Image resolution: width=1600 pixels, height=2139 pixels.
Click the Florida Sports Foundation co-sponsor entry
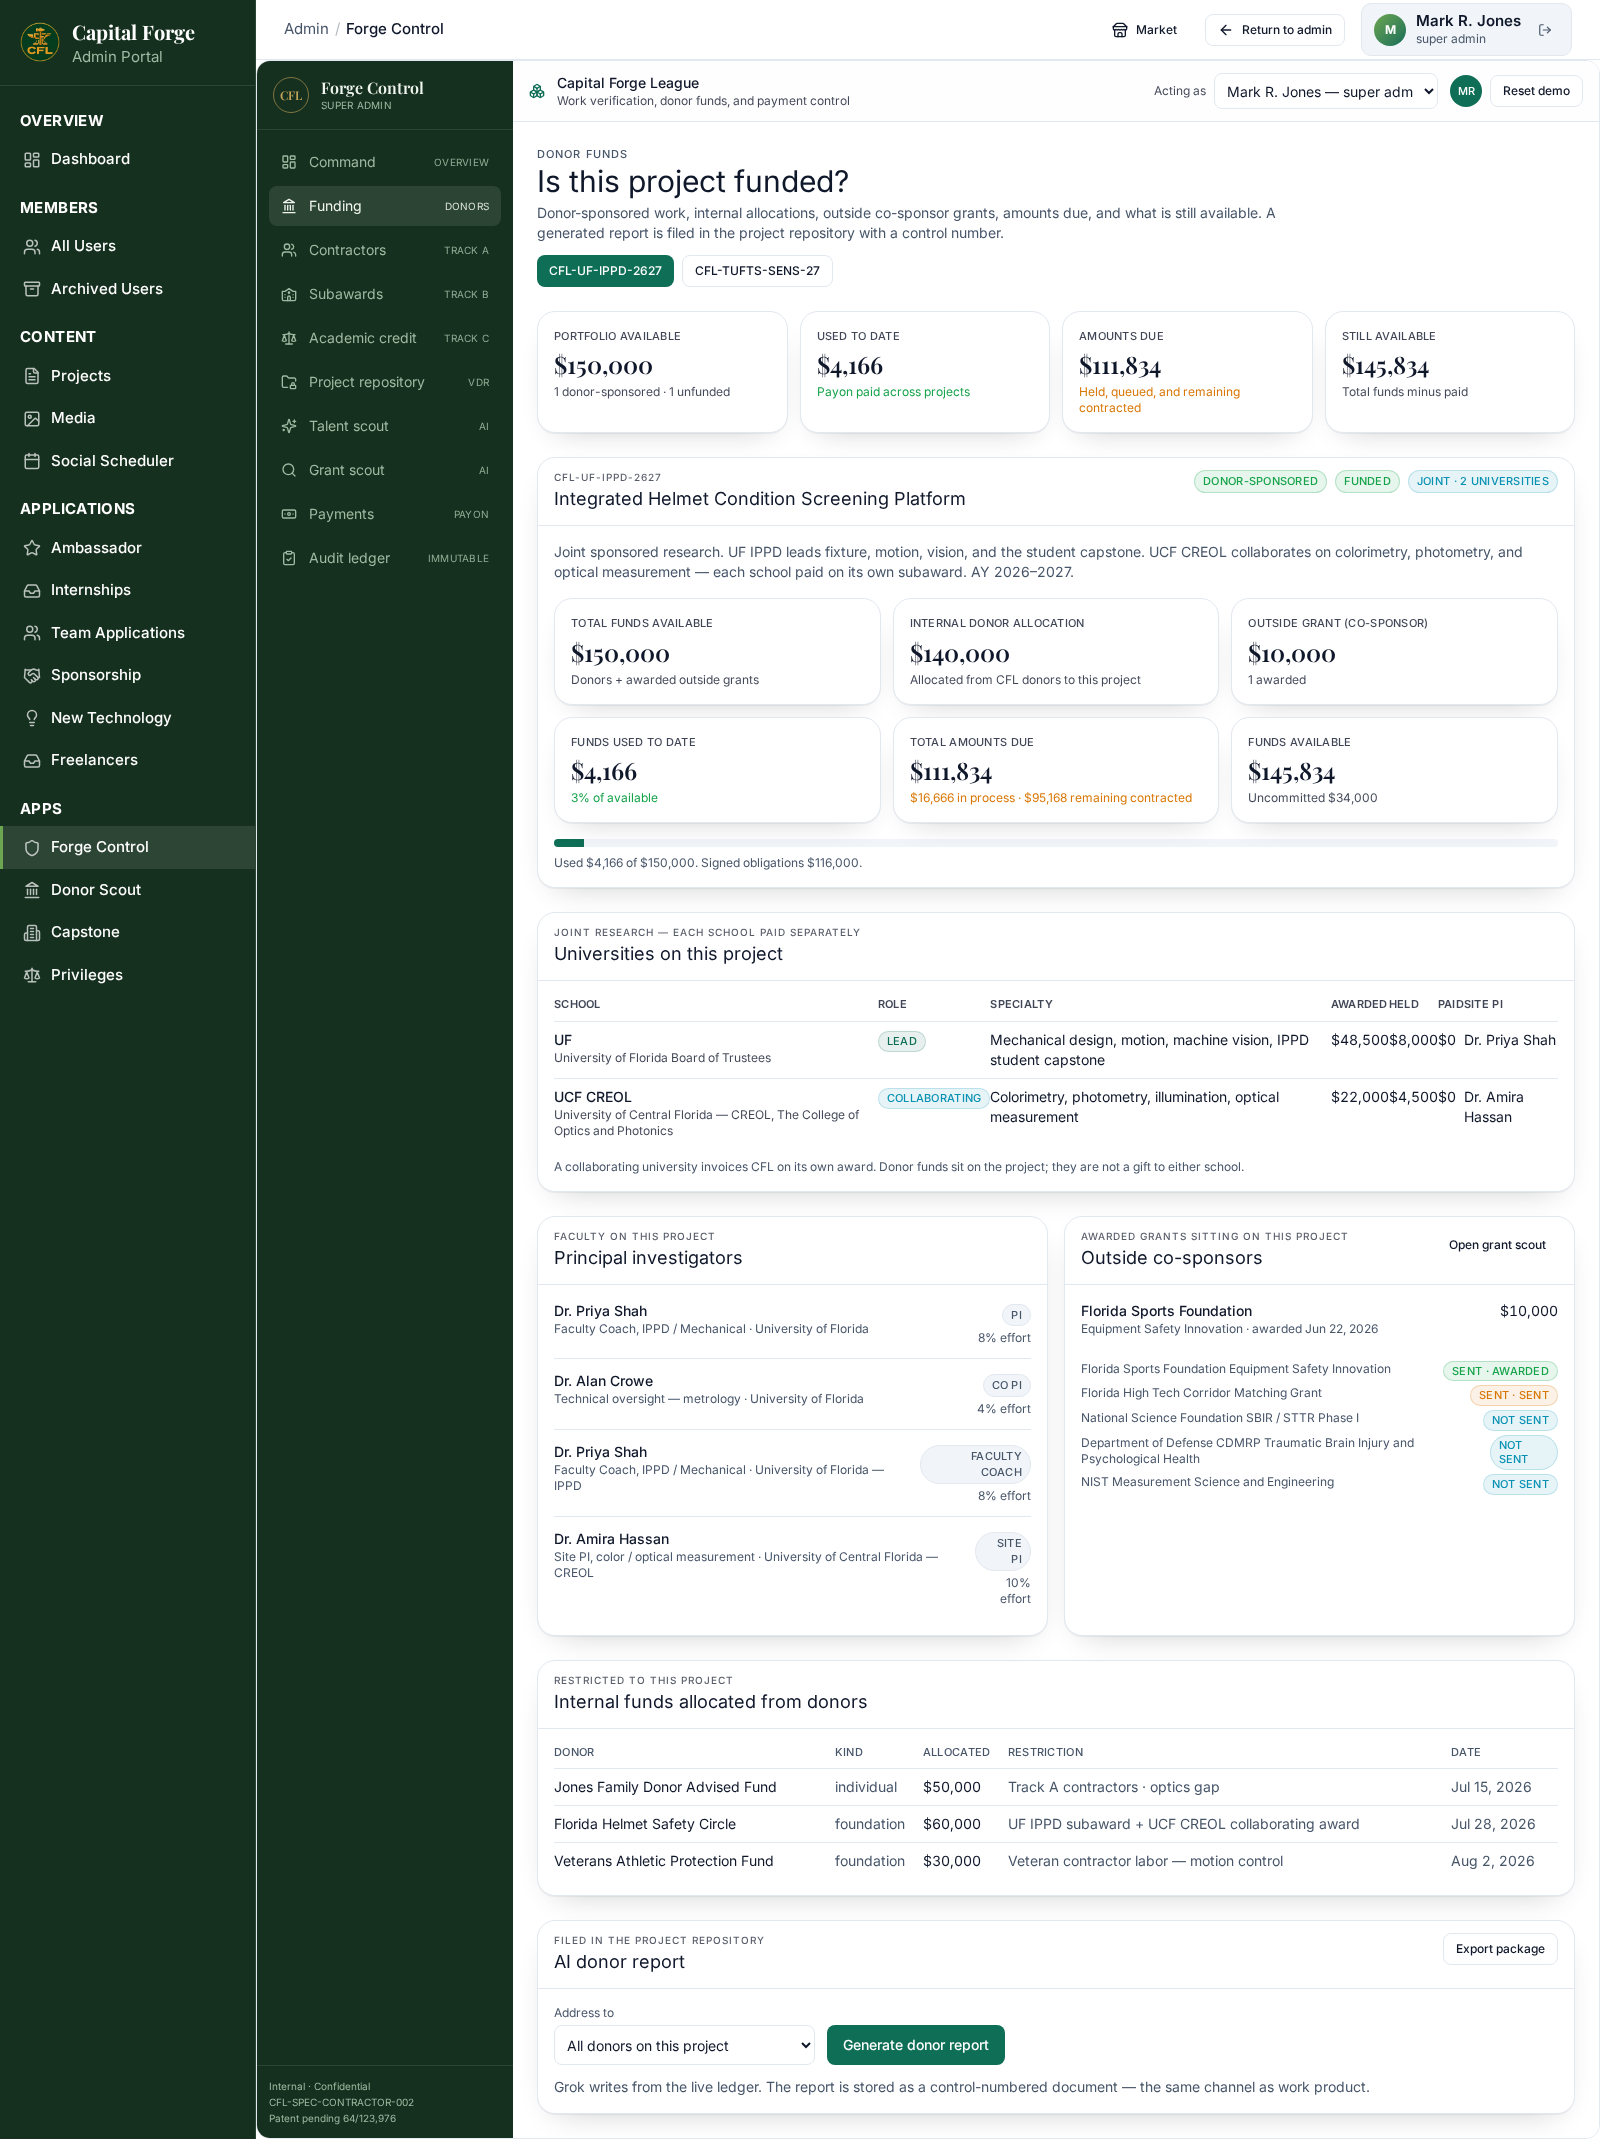pos(1319,1319)
